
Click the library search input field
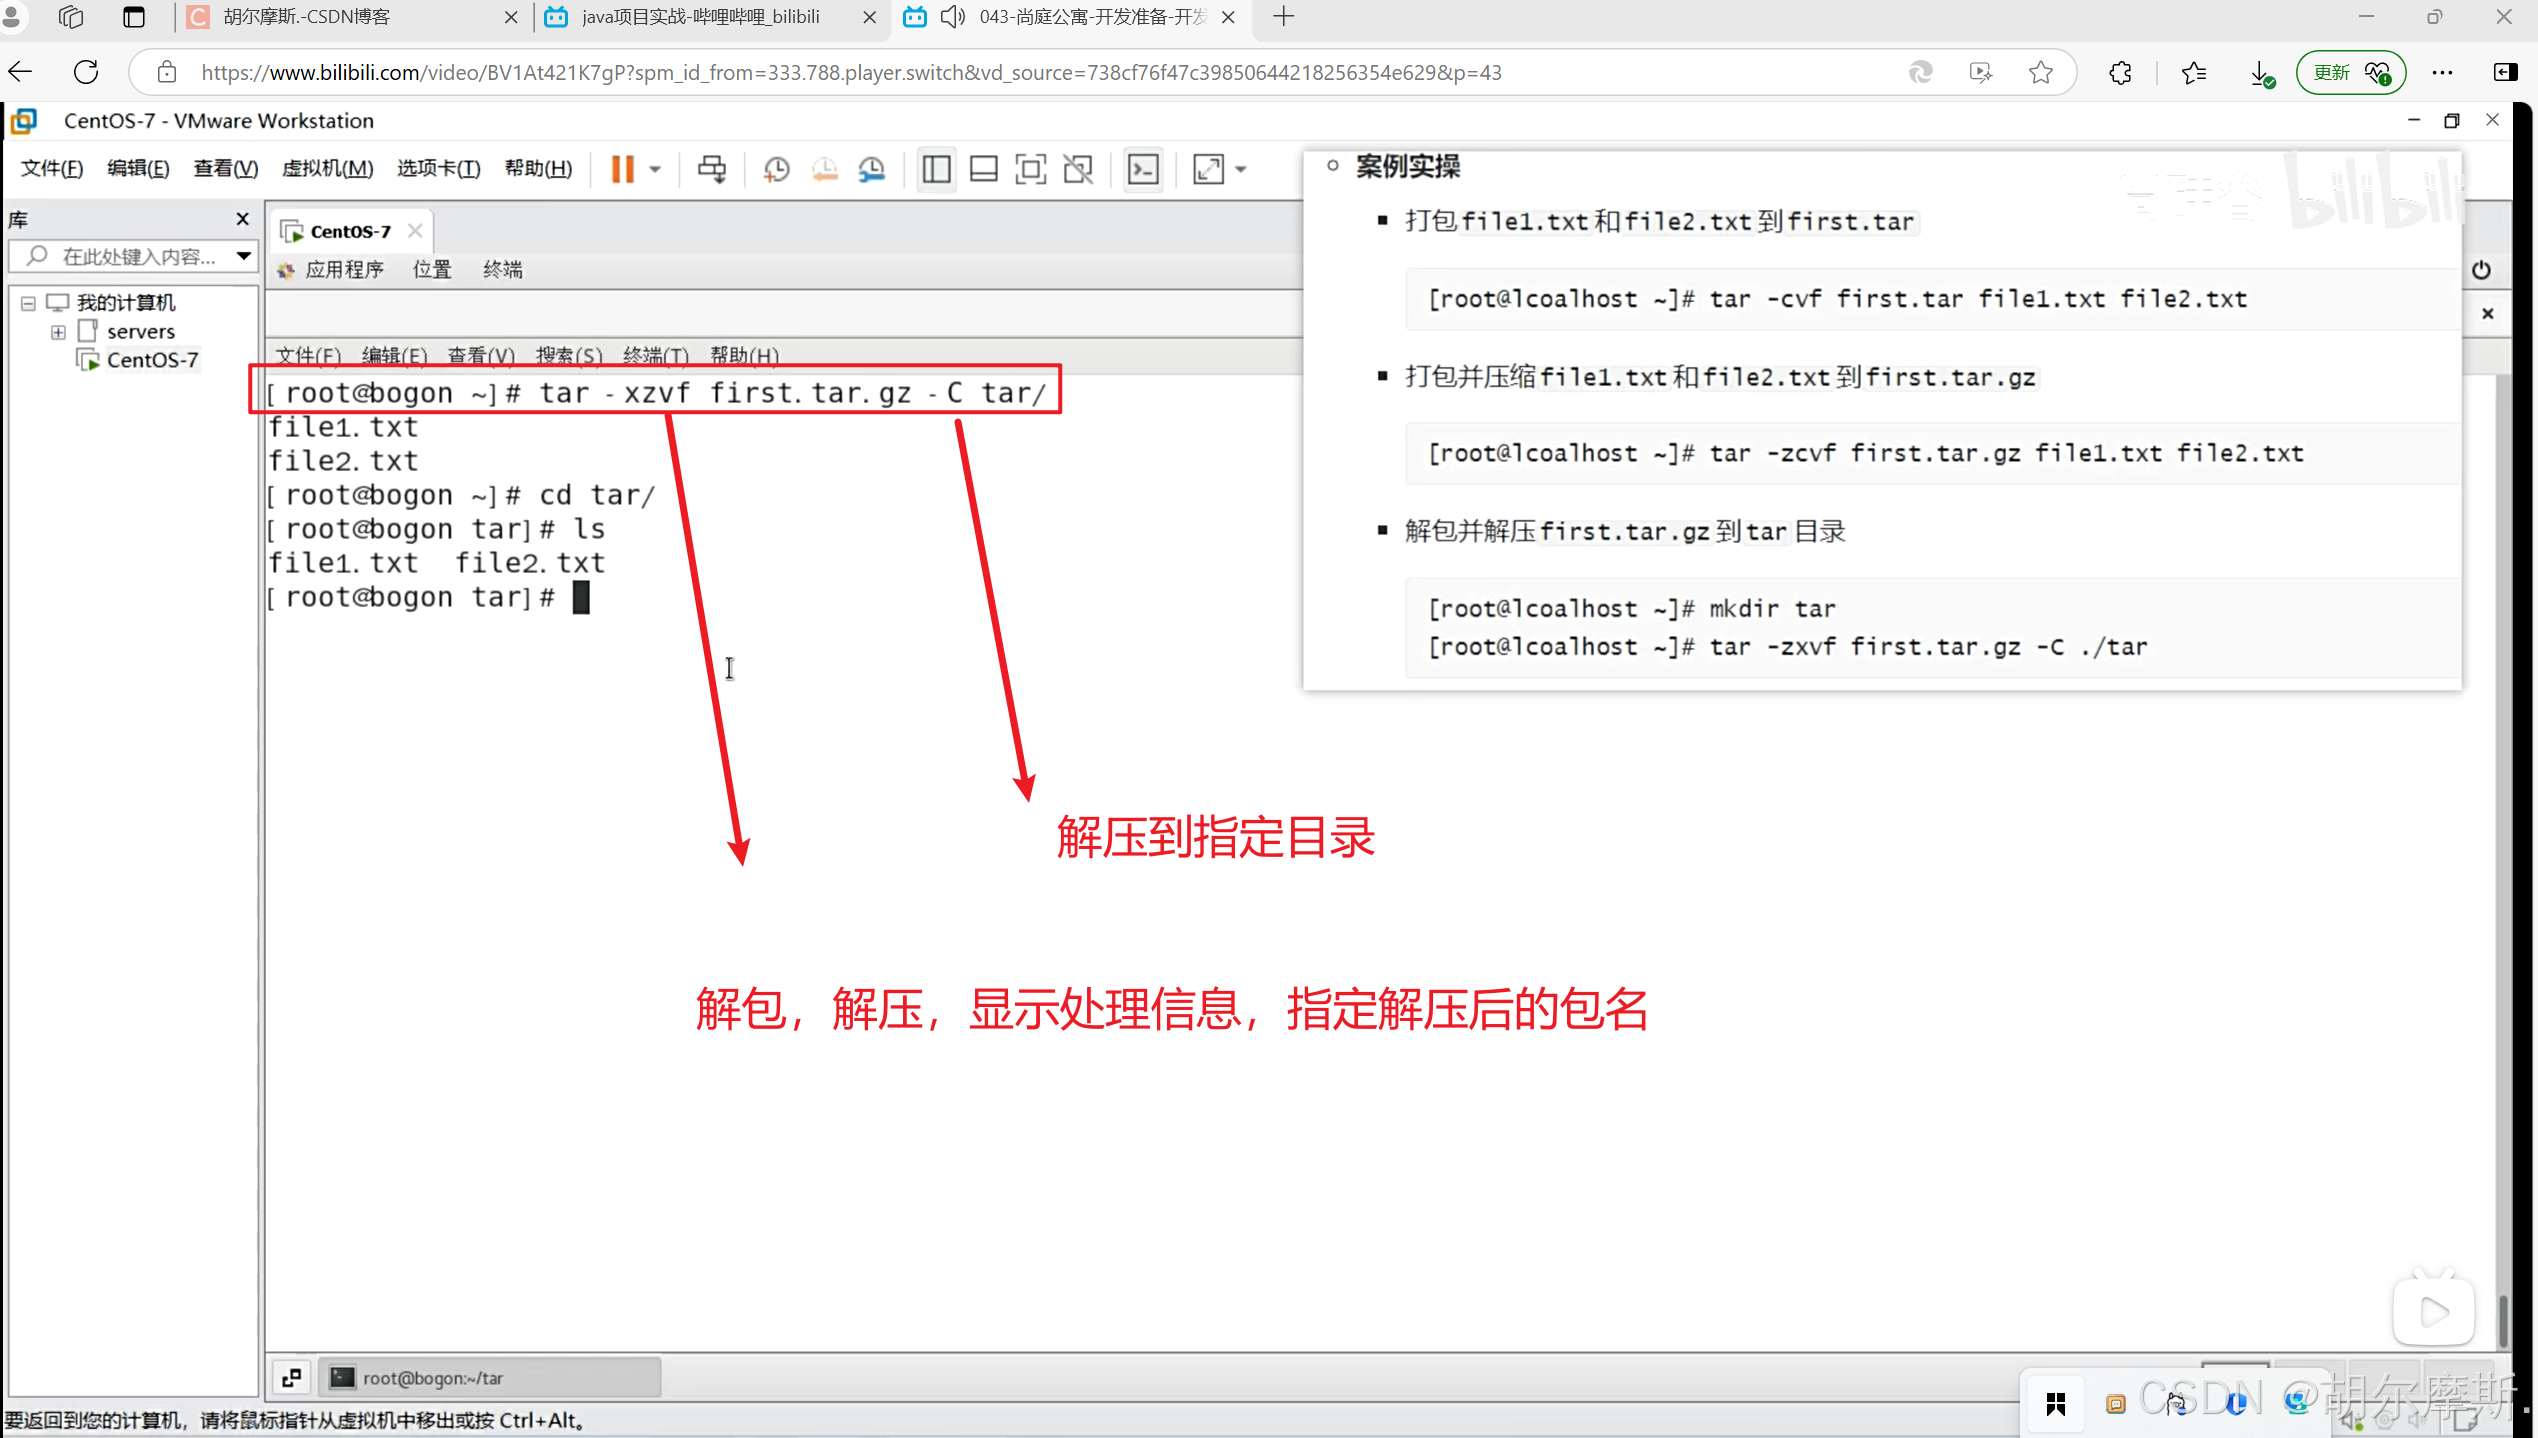[x=138, y=257]
